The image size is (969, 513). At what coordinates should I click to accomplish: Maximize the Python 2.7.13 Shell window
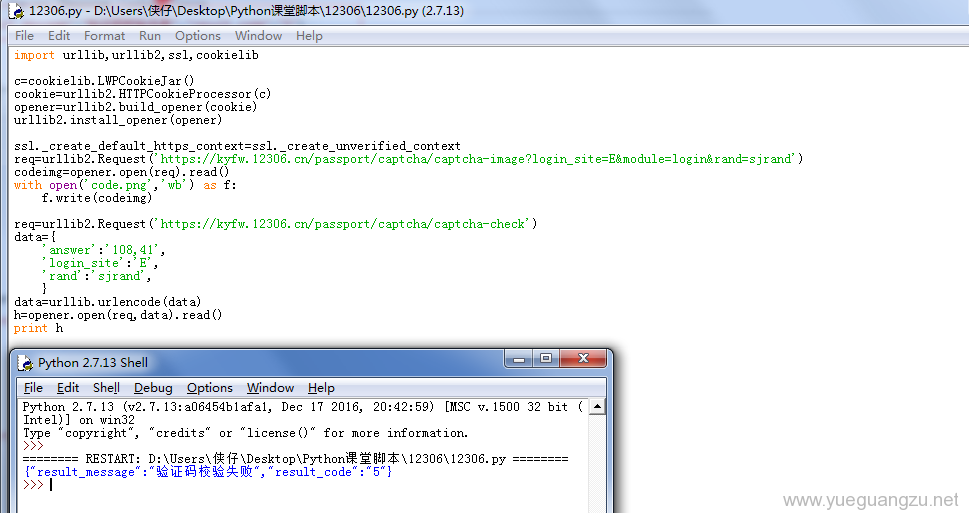pos(546,358)
